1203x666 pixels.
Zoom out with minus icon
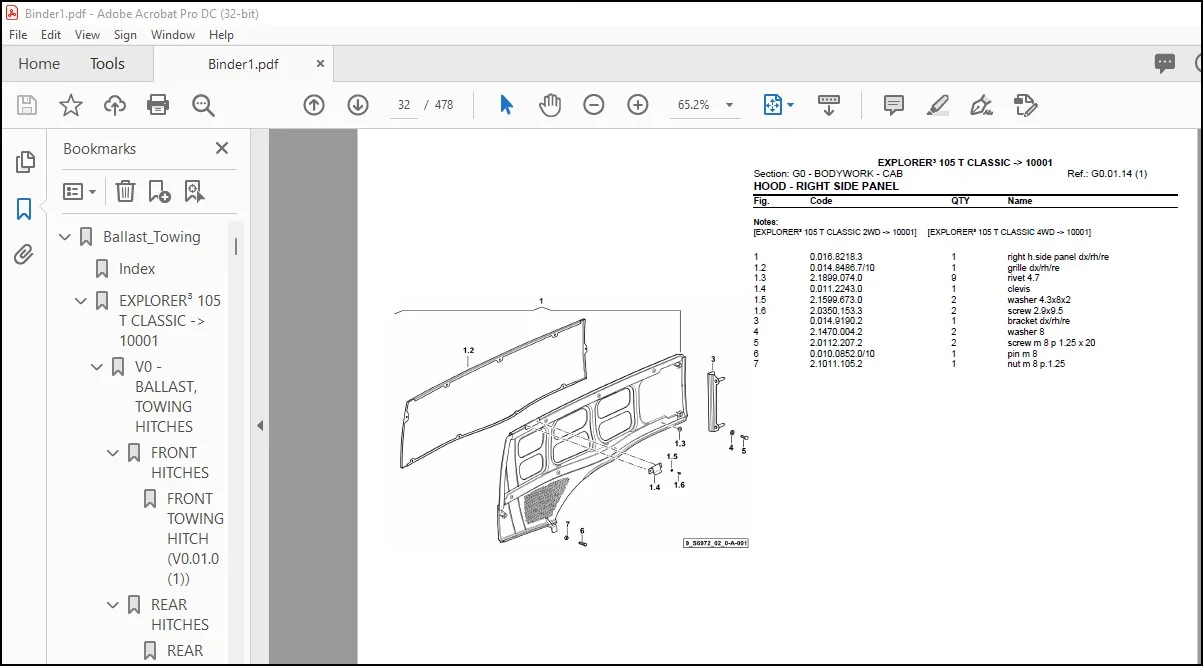(594, 105)
